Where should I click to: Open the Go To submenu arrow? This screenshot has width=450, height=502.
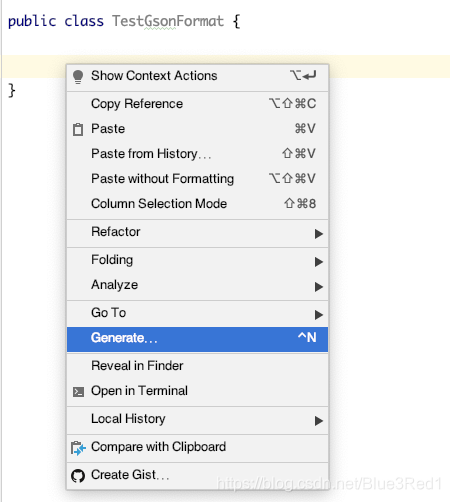point(319,314)
